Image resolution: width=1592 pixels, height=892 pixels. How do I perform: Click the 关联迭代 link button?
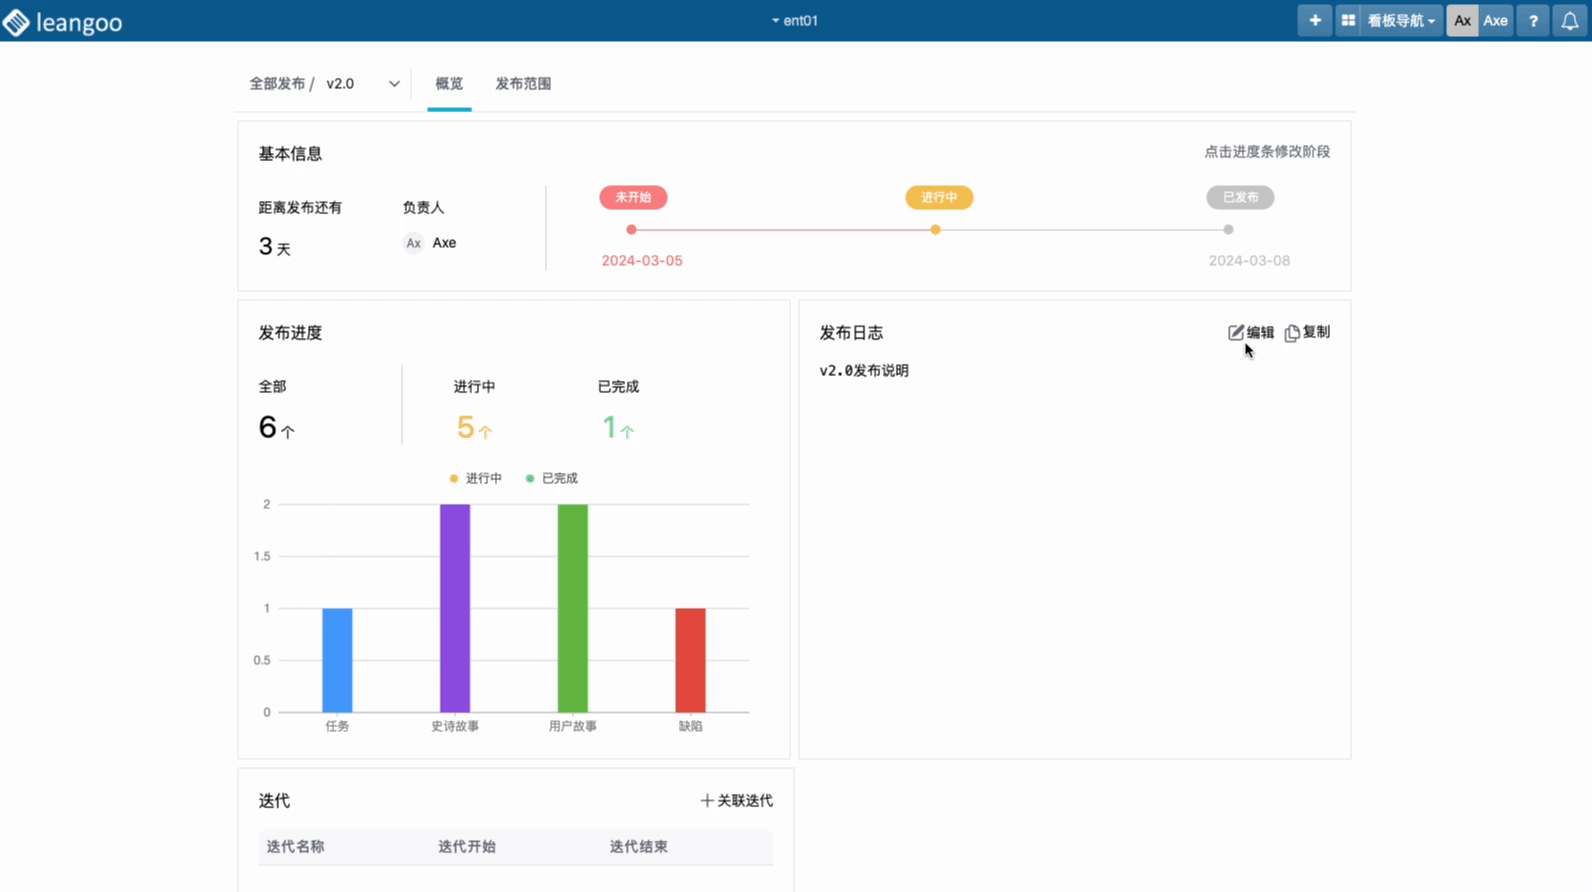click(x=736, y=800)
